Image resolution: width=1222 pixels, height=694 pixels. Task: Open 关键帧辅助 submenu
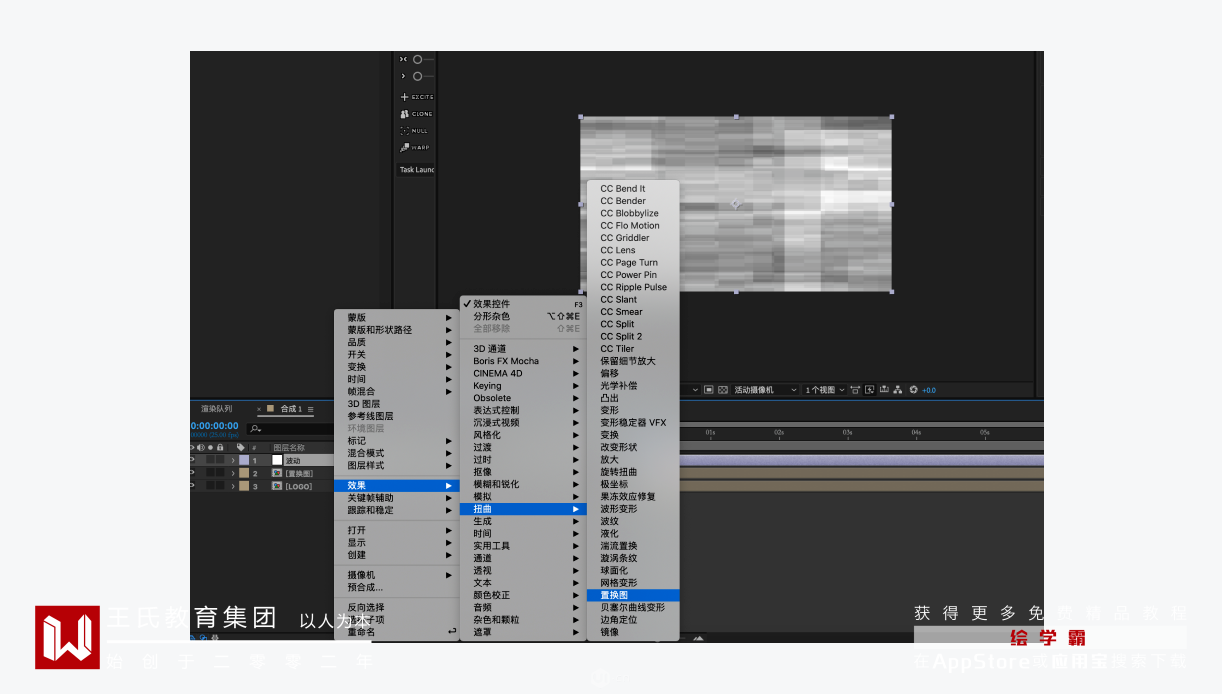tap(397, 497)
